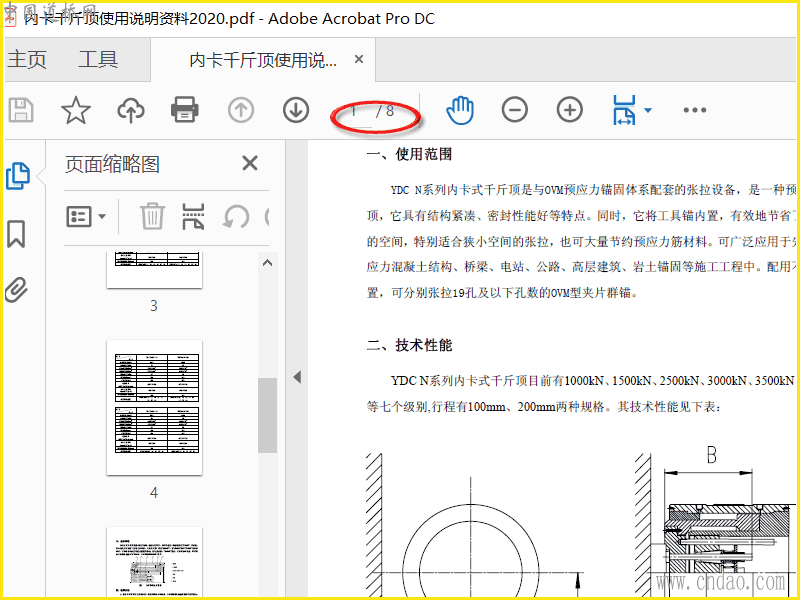The height and width of the screenshot is (600, 800).
Task: Print the document using printer icon
Action: pos(185,110)
